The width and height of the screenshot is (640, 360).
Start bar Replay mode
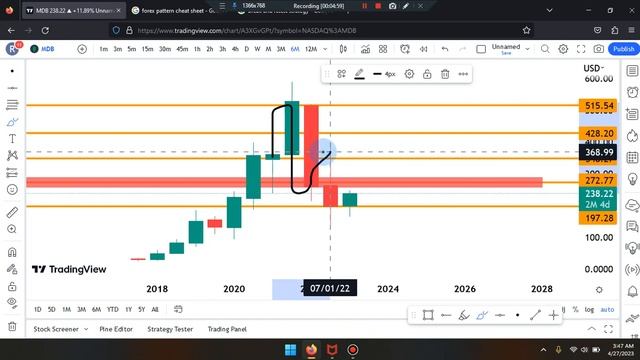[x=424, y=49]
